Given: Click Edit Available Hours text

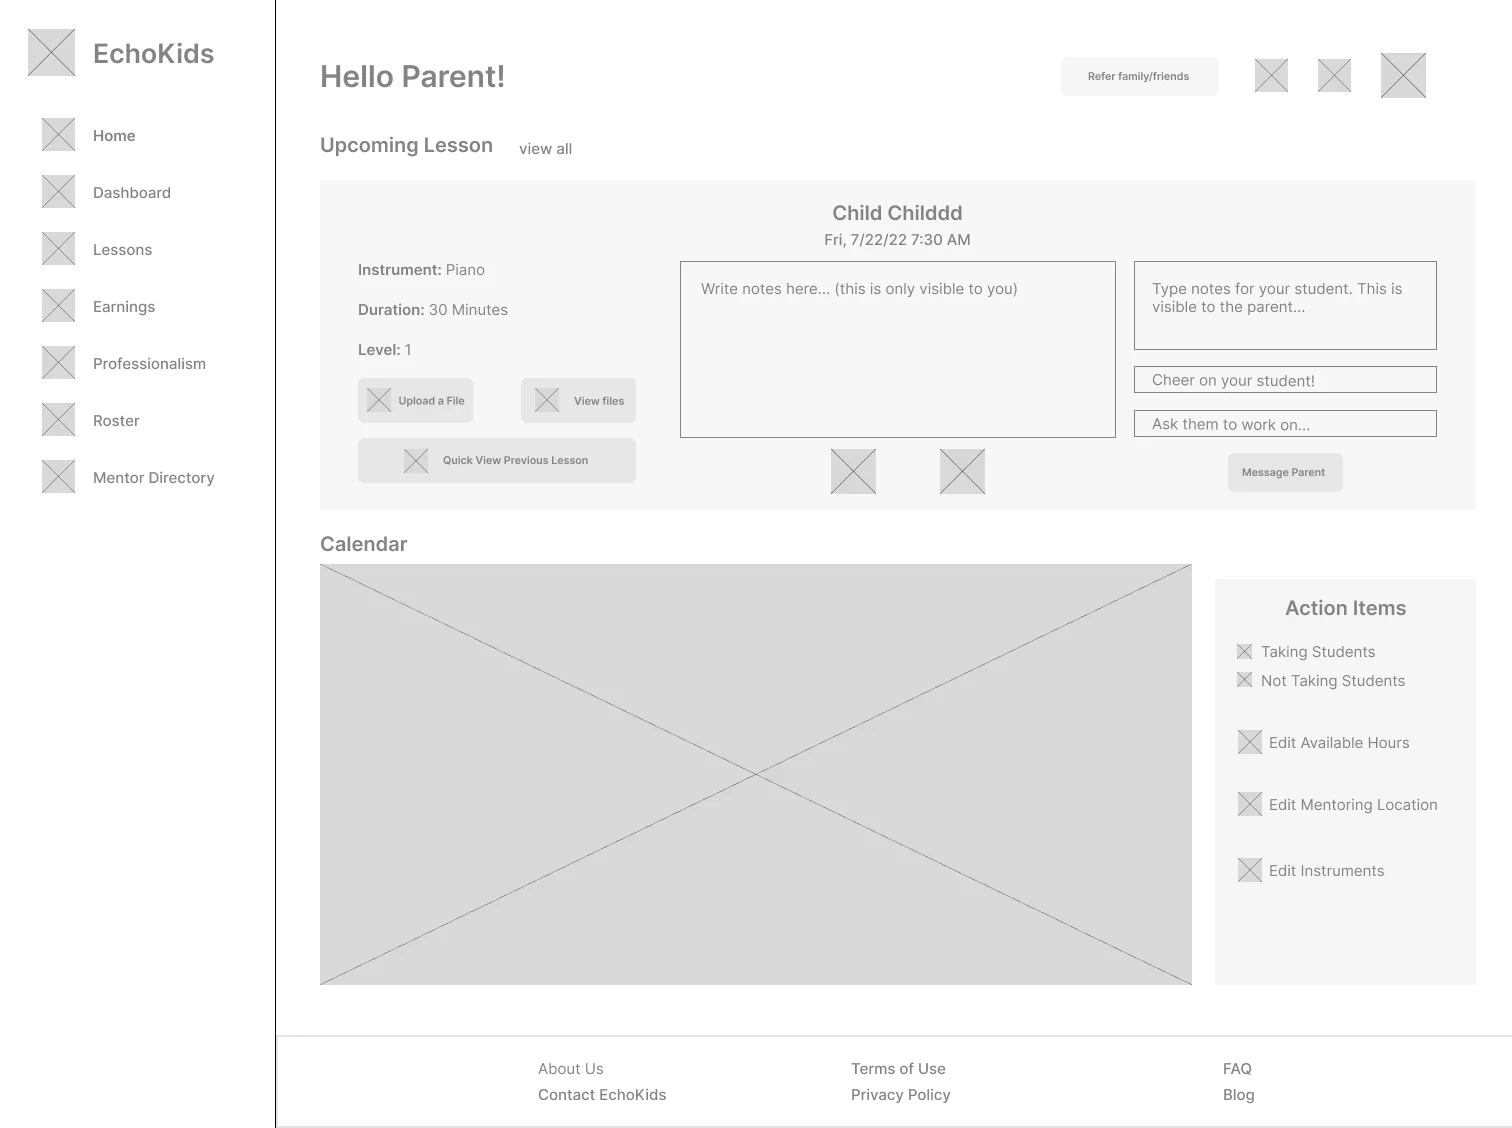Looking at the screenshot, I should [x=1339, y=743].
